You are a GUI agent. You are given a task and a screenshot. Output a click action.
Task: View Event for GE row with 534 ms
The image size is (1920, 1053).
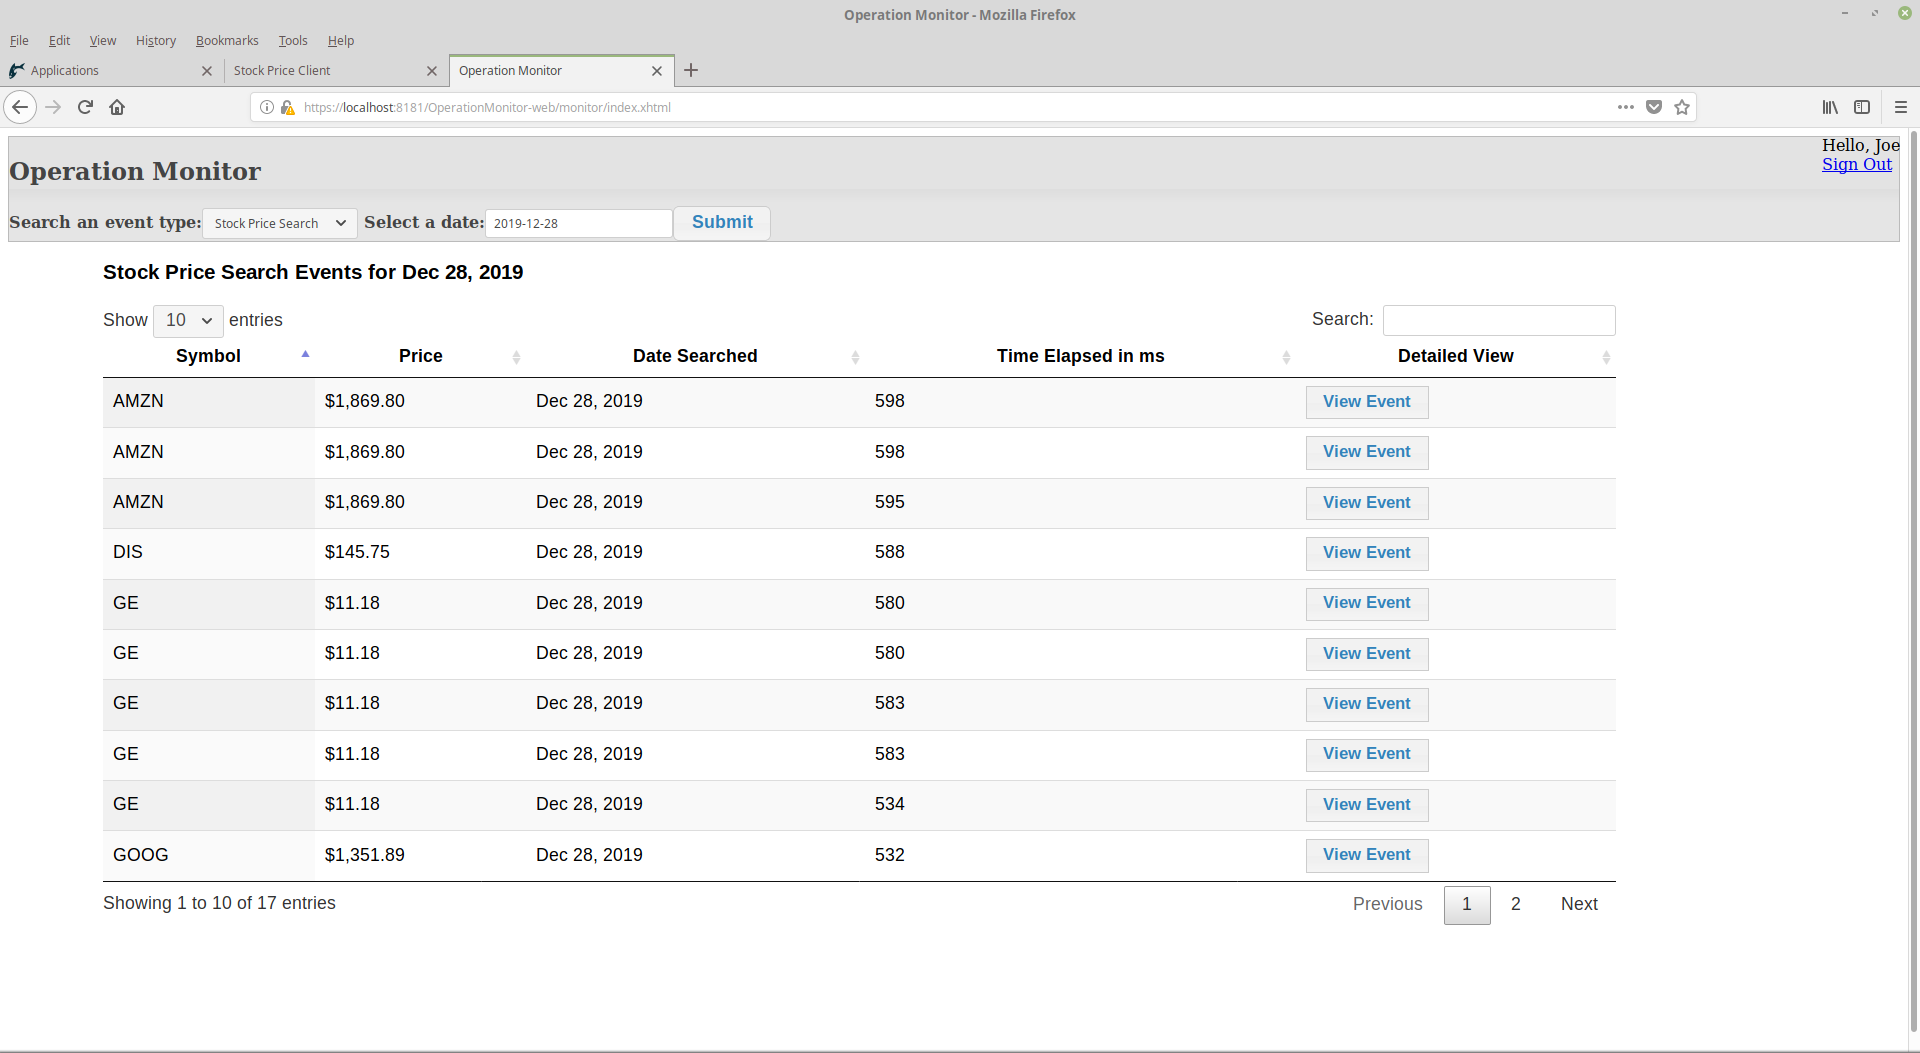point(1366,805)
